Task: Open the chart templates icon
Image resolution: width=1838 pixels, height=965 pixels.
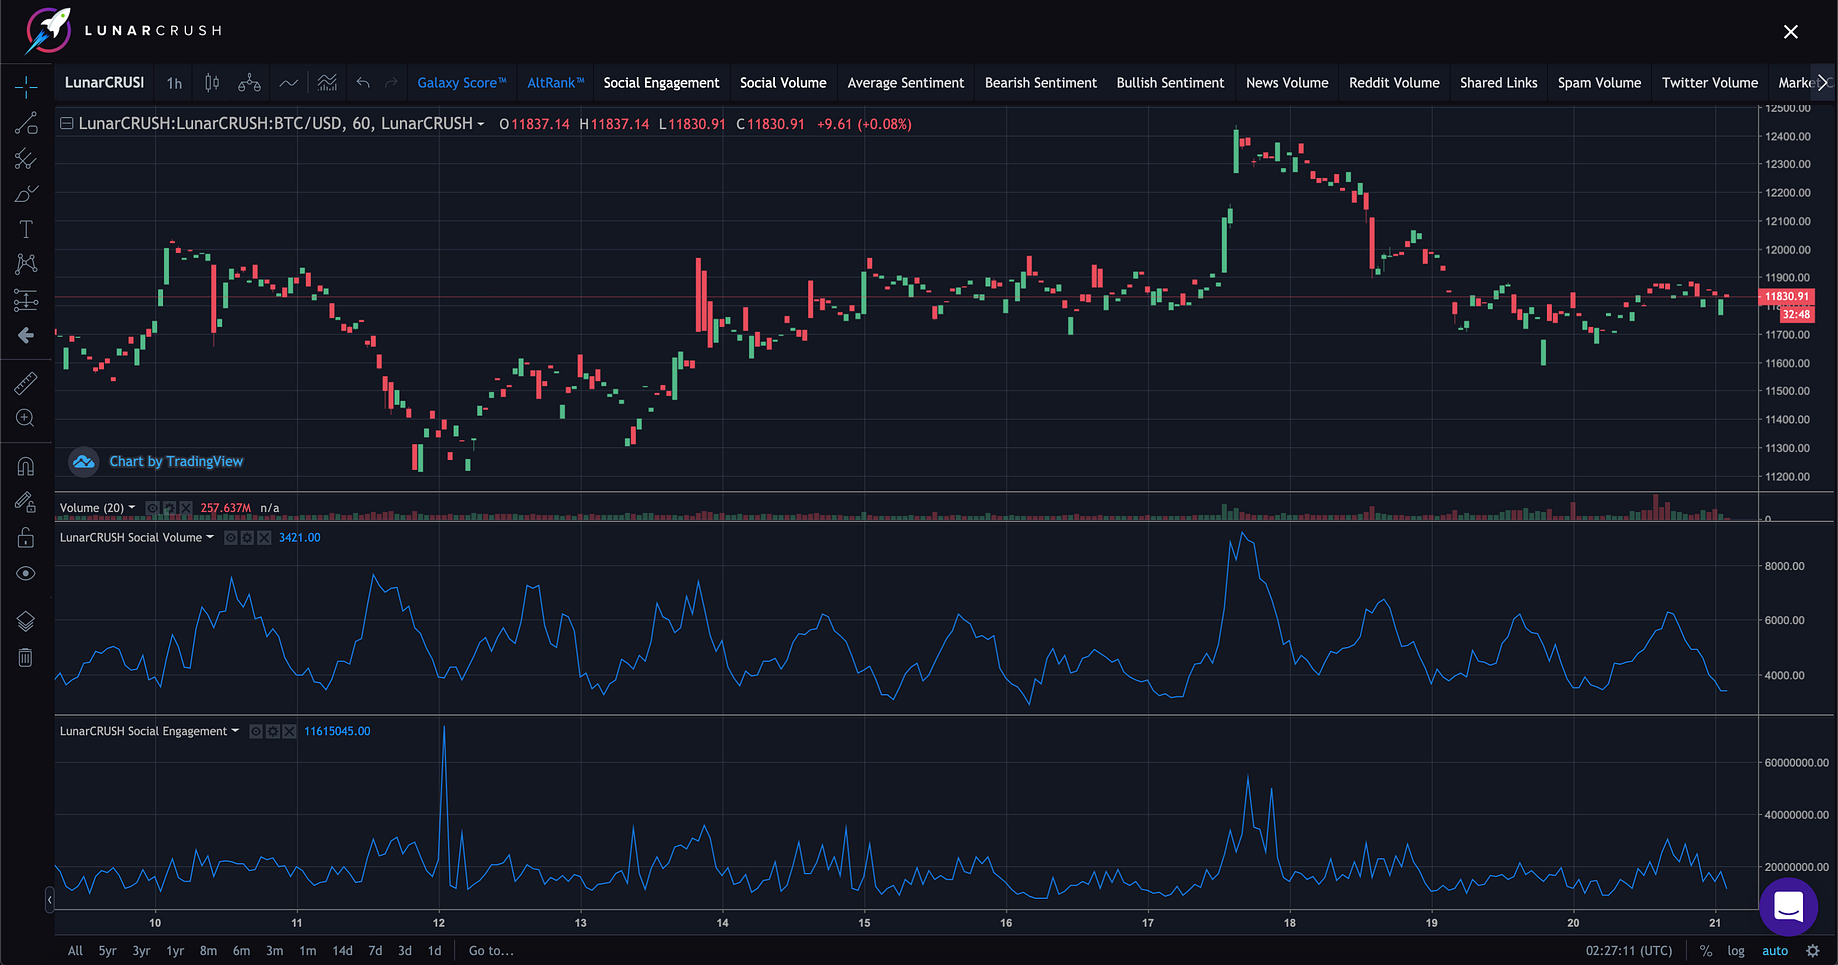Action: pyautogui.click(x=327, y=83)
